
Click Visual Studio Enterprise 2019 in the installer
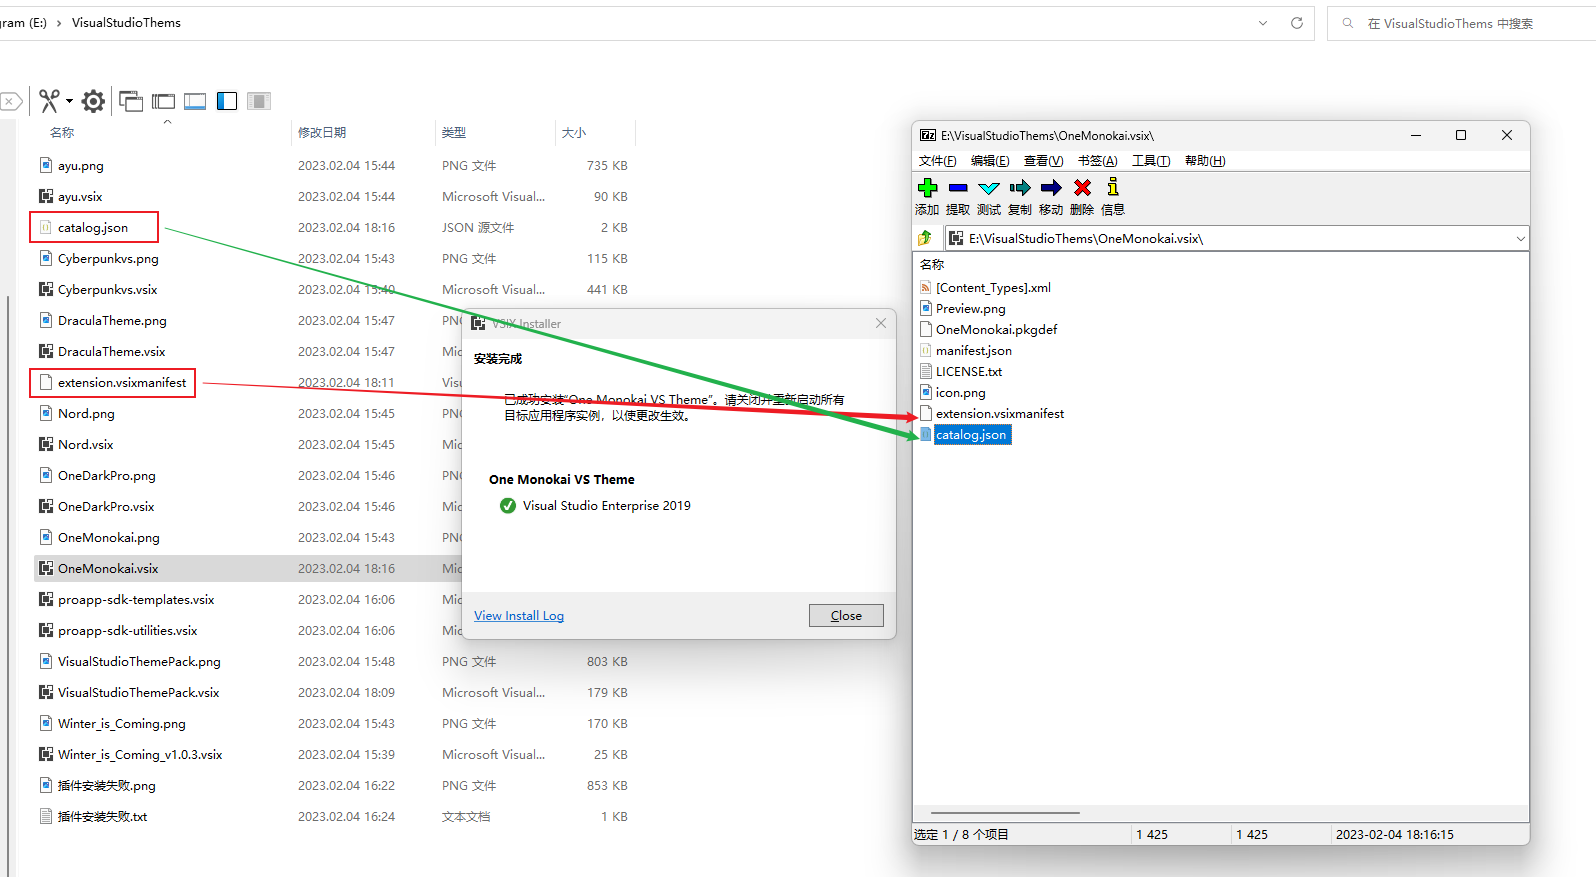tap(606, 506)
